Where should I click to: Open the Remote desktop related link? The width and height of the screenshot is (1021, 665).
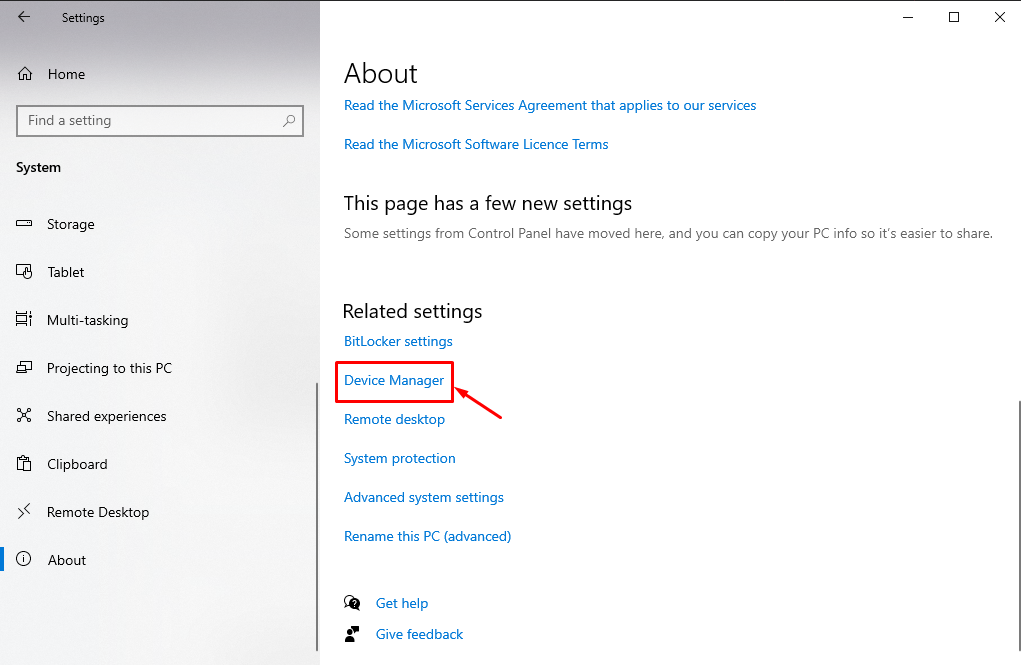[x=394, y=419]
